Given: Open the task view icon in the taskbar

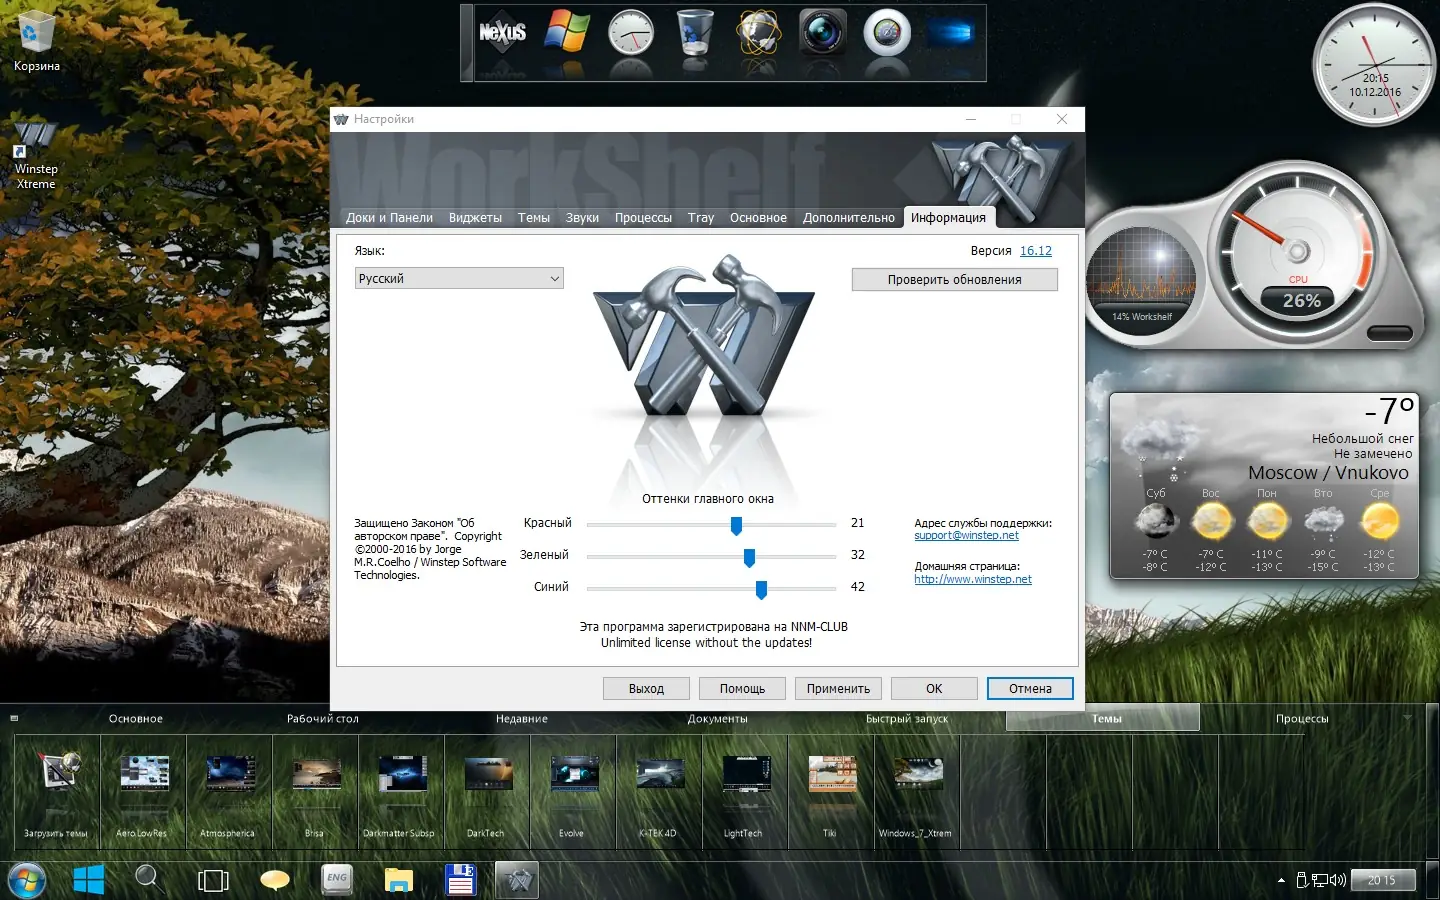Looking at the screenshot, I should pos(213,881).
